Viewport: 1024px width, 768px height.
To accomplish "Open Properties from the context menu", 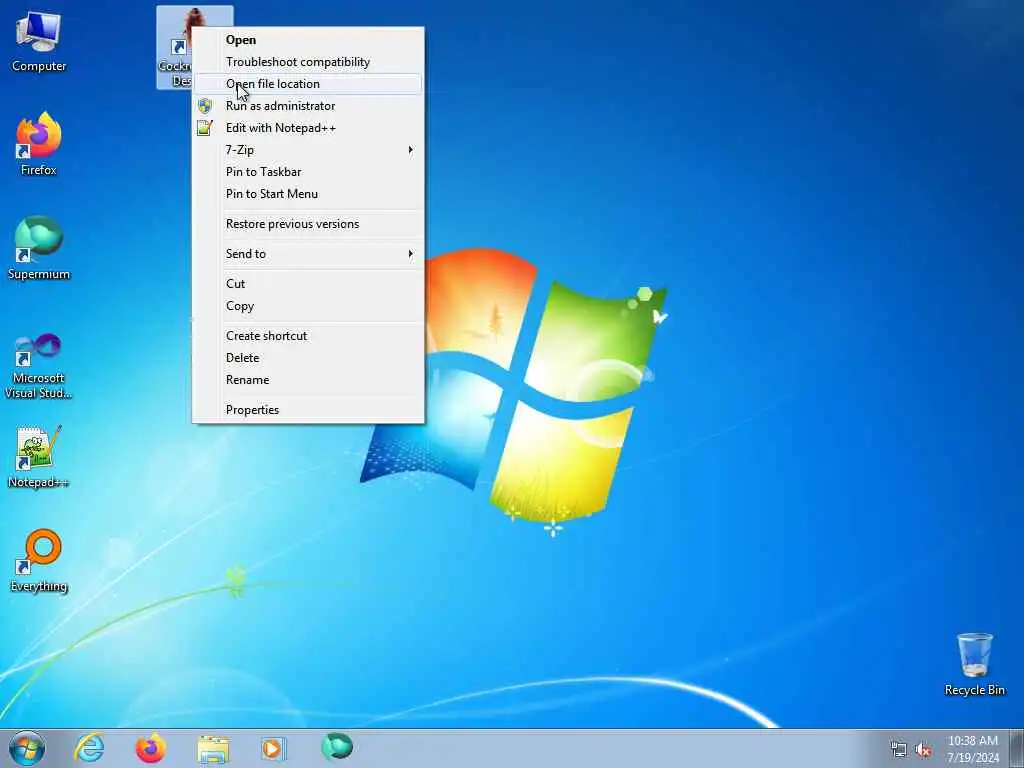I will (x=308, y=410).
